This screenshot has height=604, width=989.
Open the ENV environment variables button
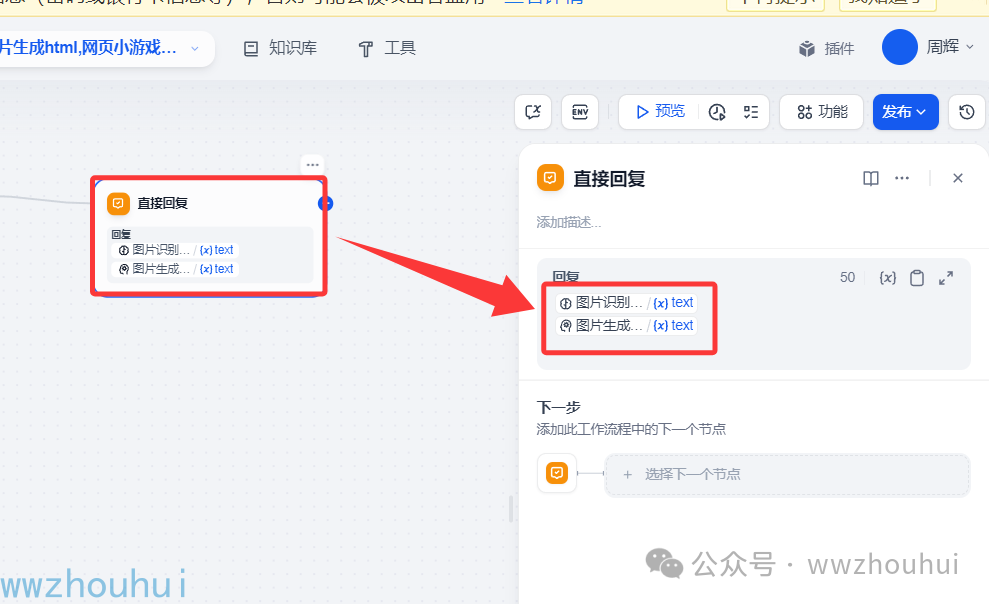tap(580, 112)
